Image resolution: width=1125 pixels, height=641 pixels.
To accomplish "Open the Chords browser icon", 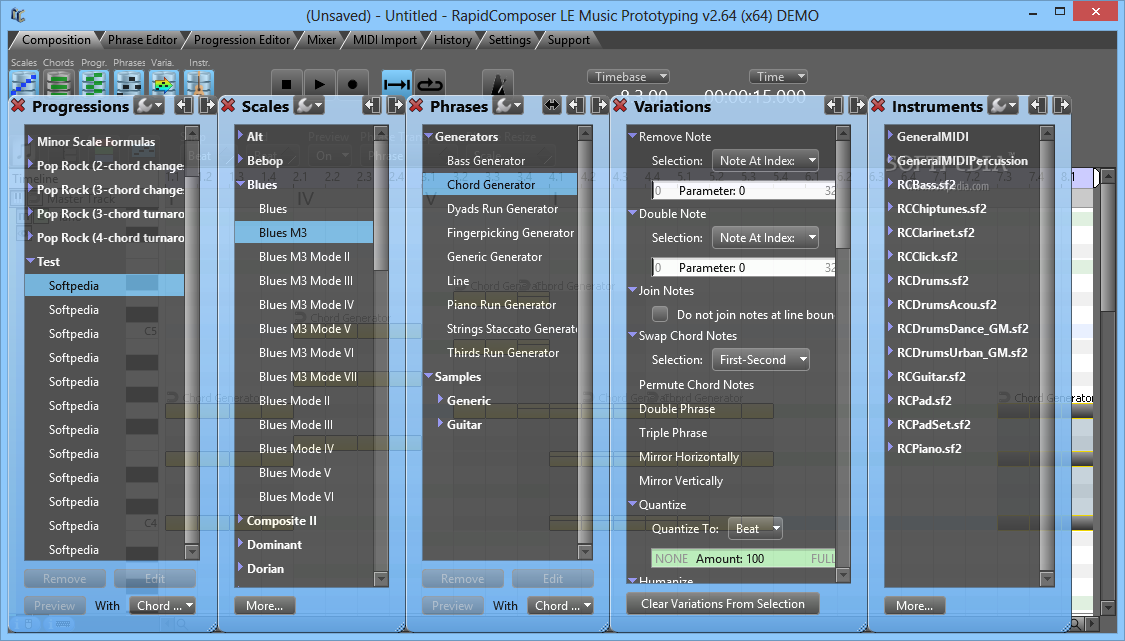I will (x=59, y=83).
